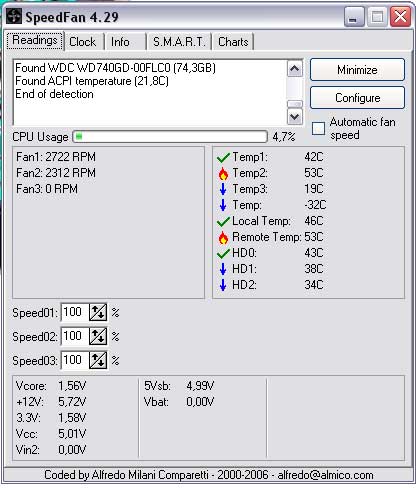The height and width of the screenshot is (488, 416).
Task: Click the Speed01 percentage input field
Action: pos(75,312)
